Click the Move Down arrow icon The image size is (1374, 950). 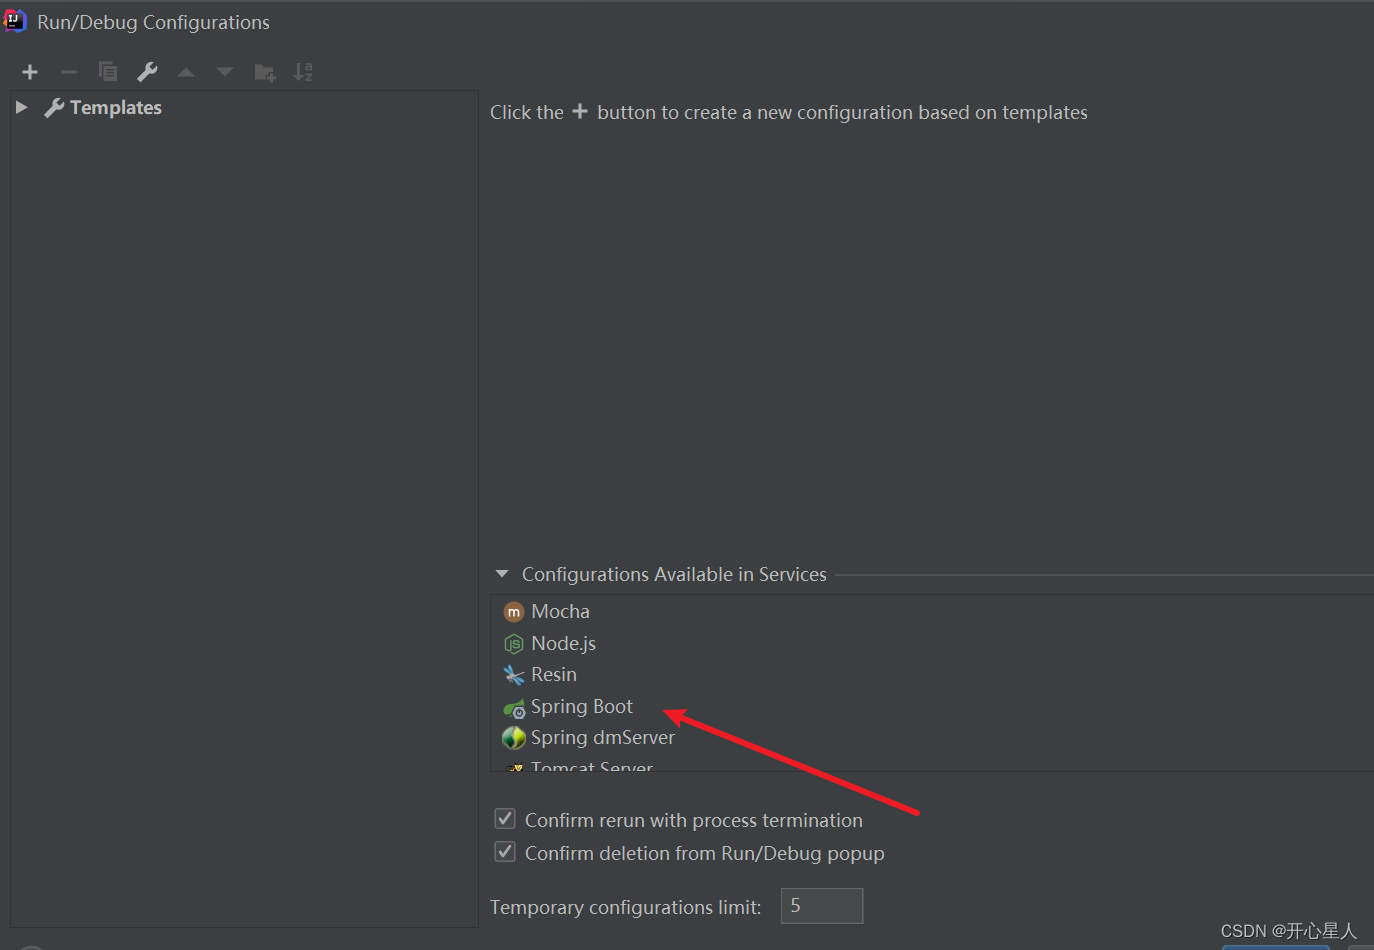(225, 72)
